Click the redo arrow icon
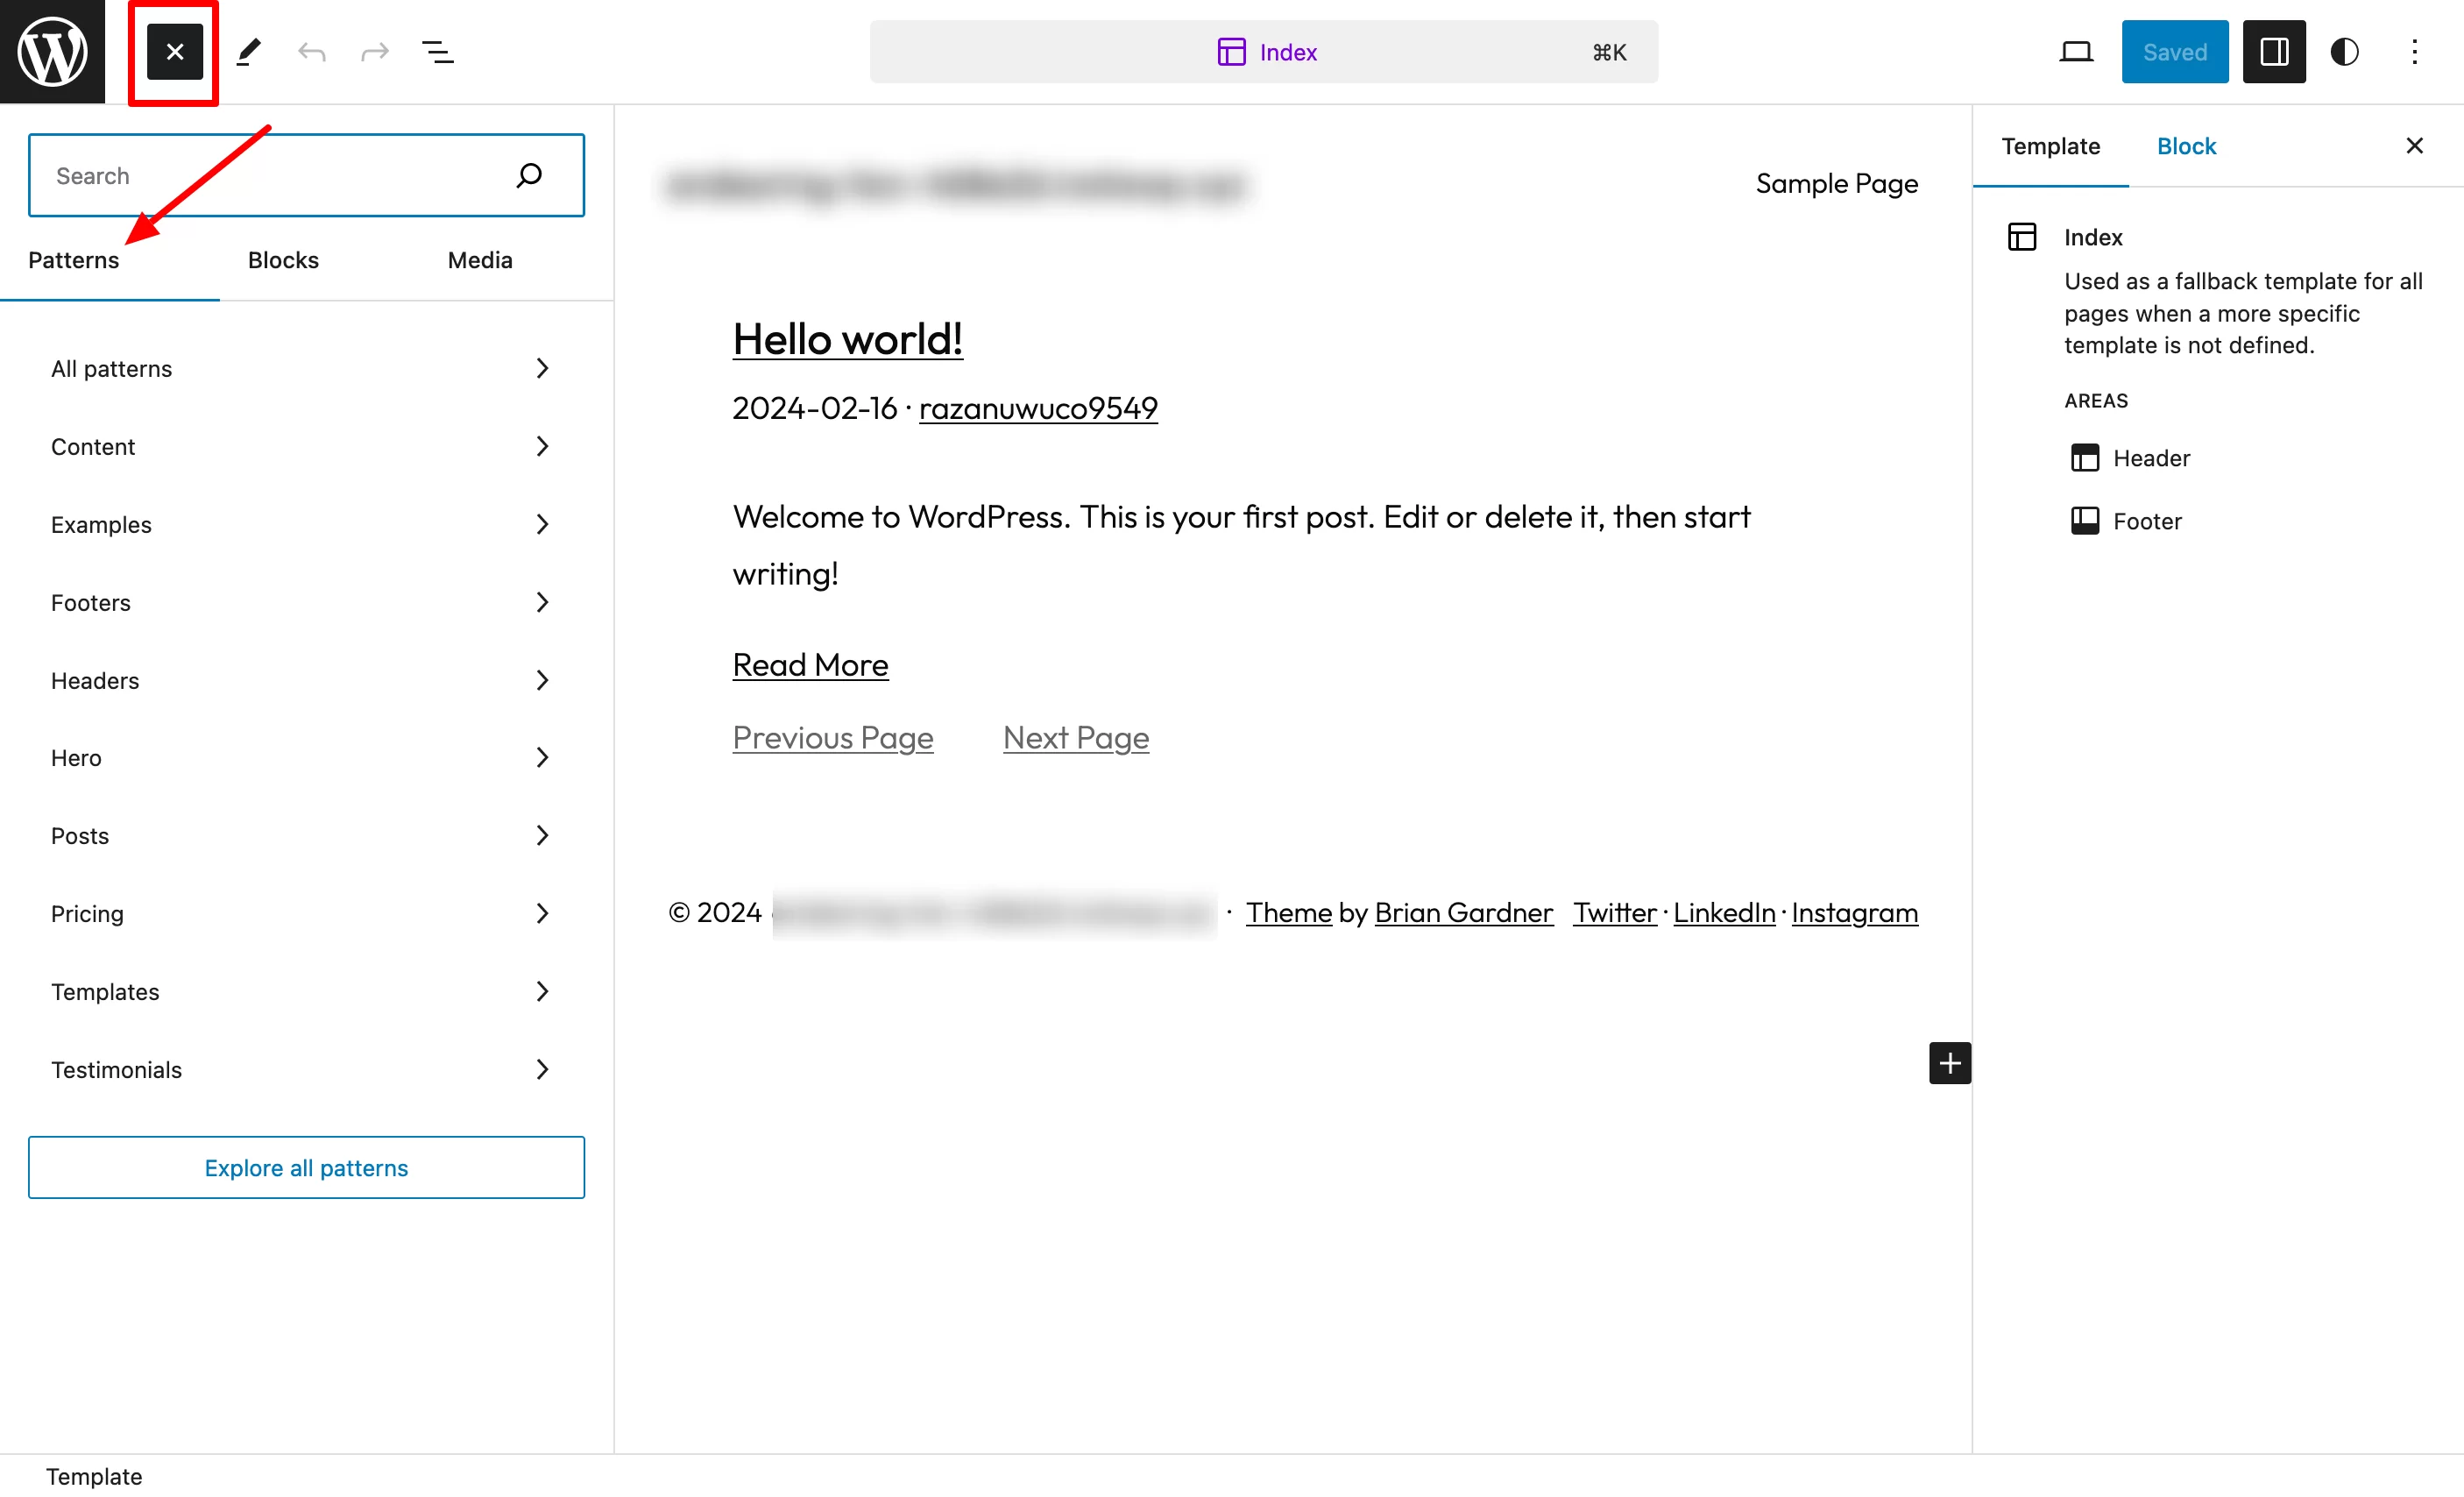This screenshot has height=1497, width=2464. [375, 51]
